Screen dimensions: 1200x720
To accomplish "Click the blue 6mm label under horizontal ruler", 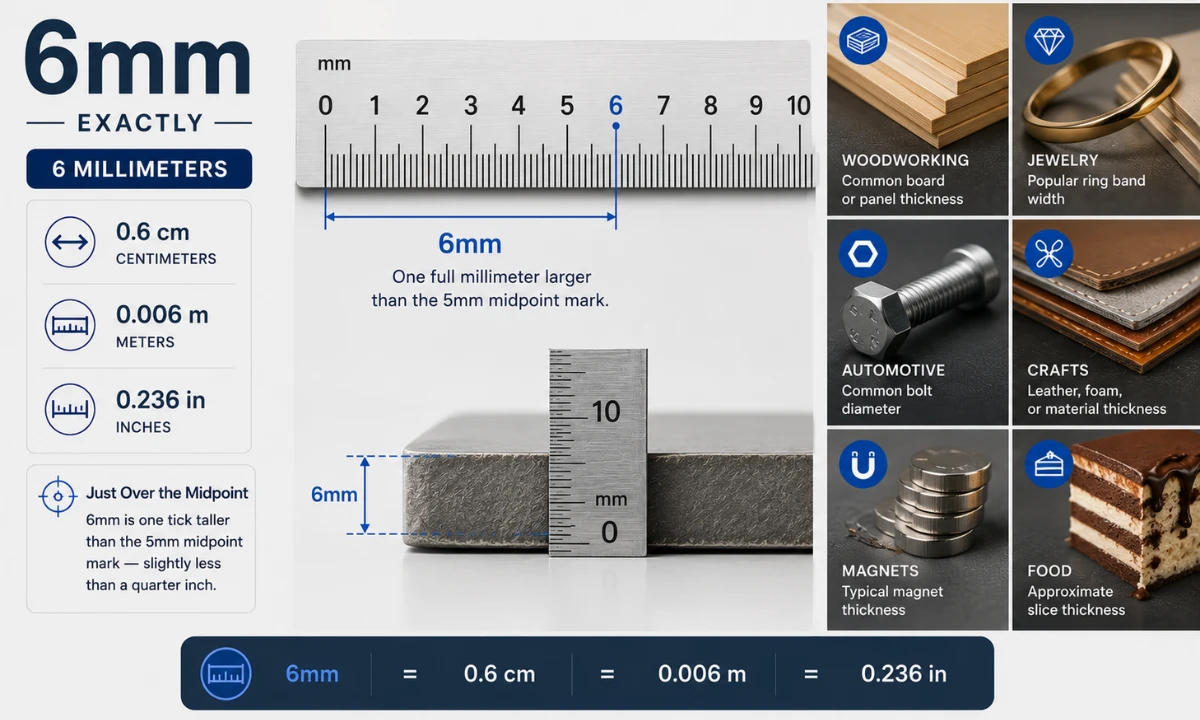I will tap(470, 243).
